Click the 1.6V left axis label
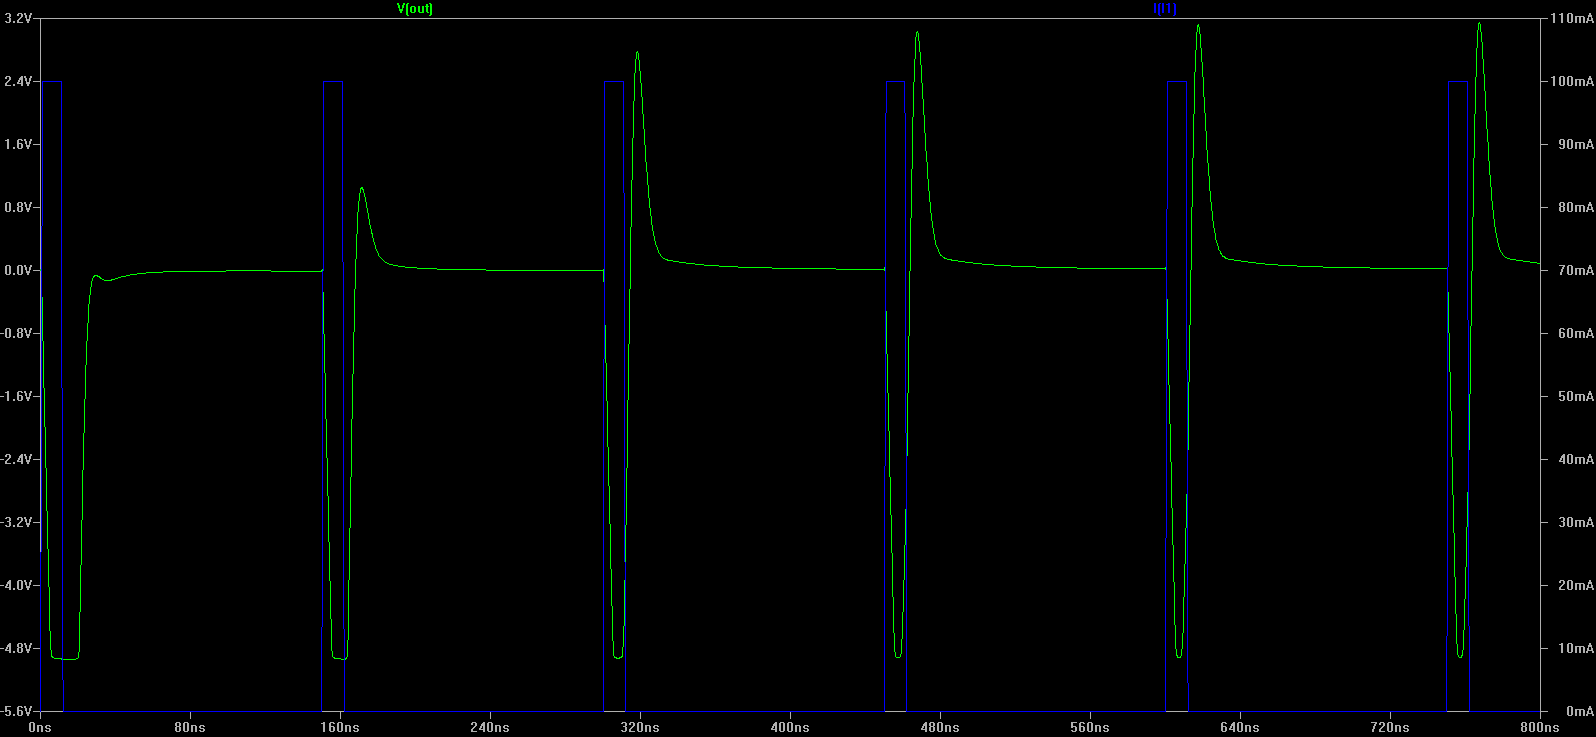Viewport: 1596px width, 737px height. (x=18, y=144)
